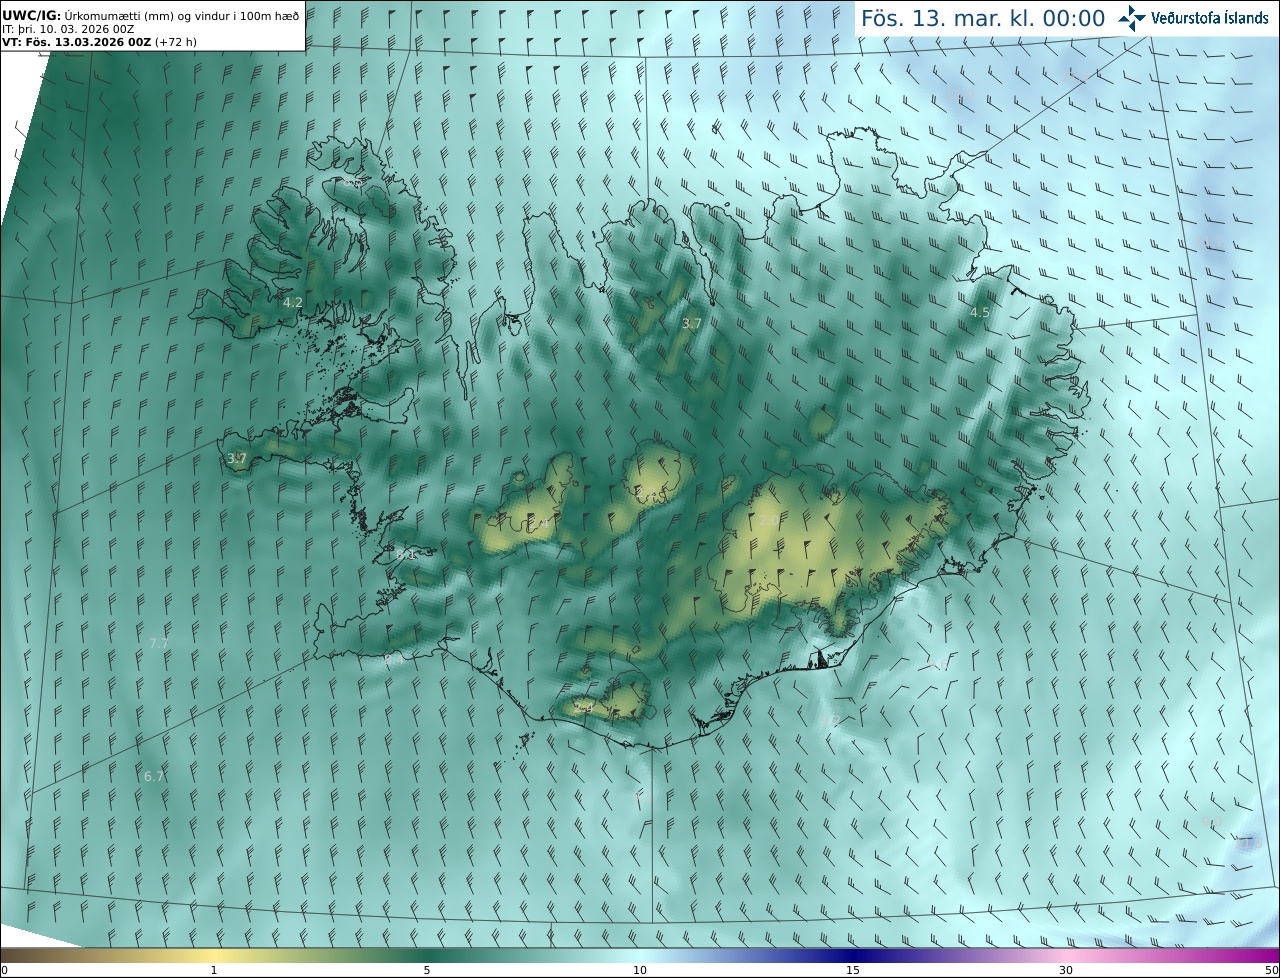Click the 9.2 value off the south coast
This screenshot has height=978, width=1280.
[830, 720]
